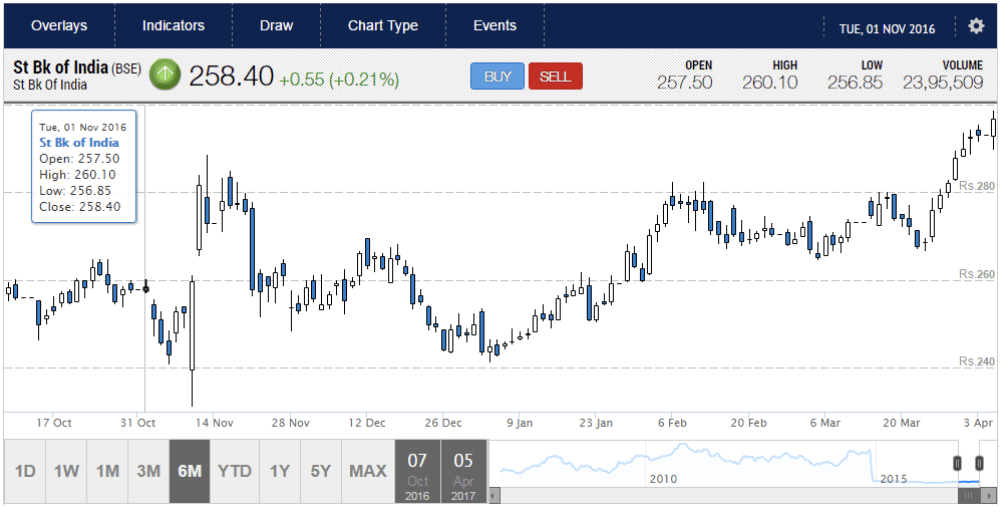Expand the Indicators menu
The image size is (1004, 516).
tap(173, 26)
